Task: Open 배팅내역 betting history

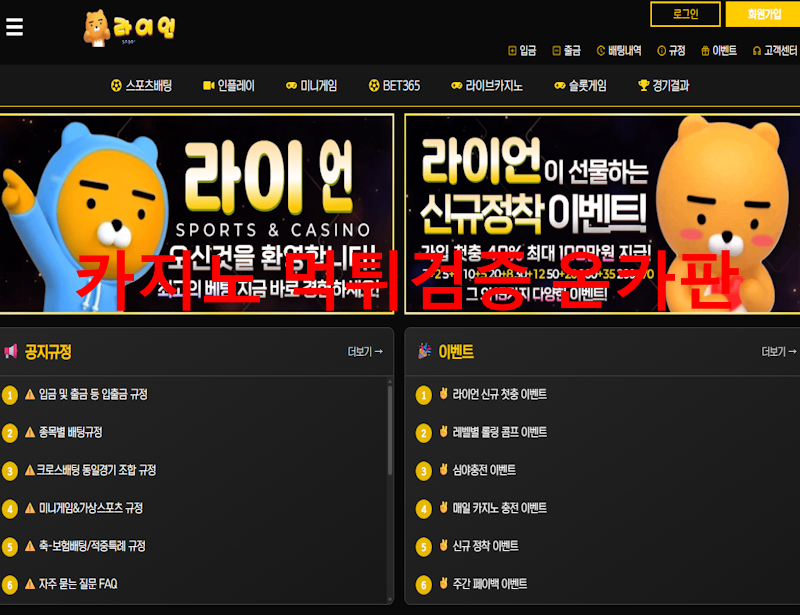Action: (619, 51)
